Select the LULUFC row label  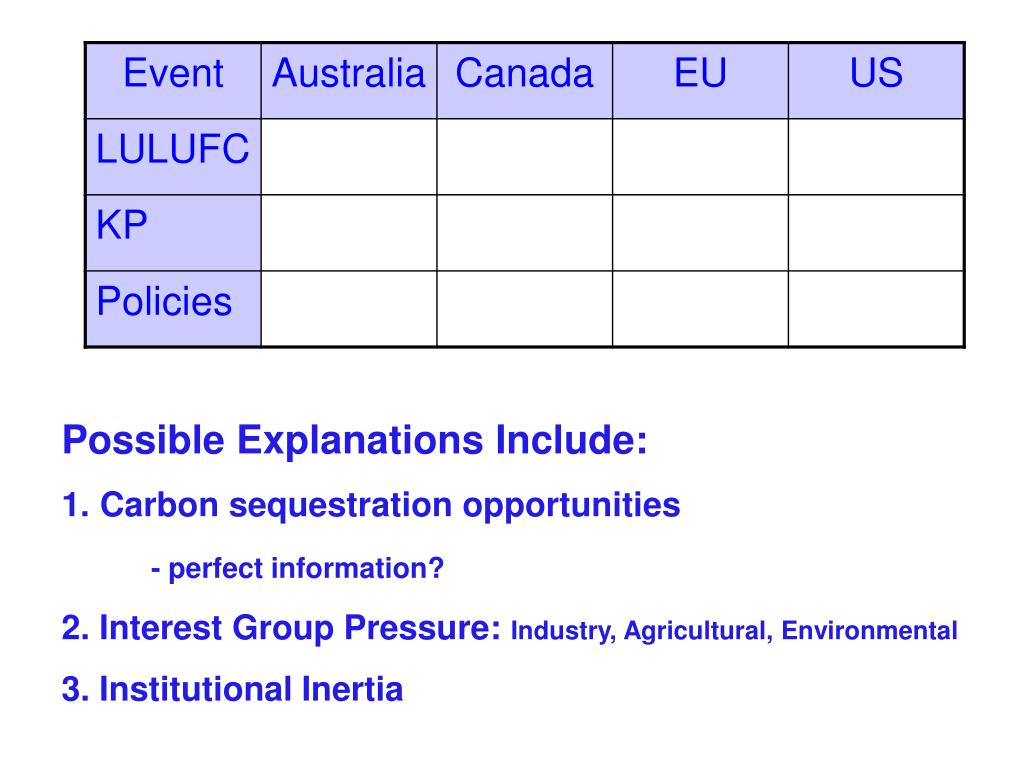pyautogui.click(x=173, y=157)
